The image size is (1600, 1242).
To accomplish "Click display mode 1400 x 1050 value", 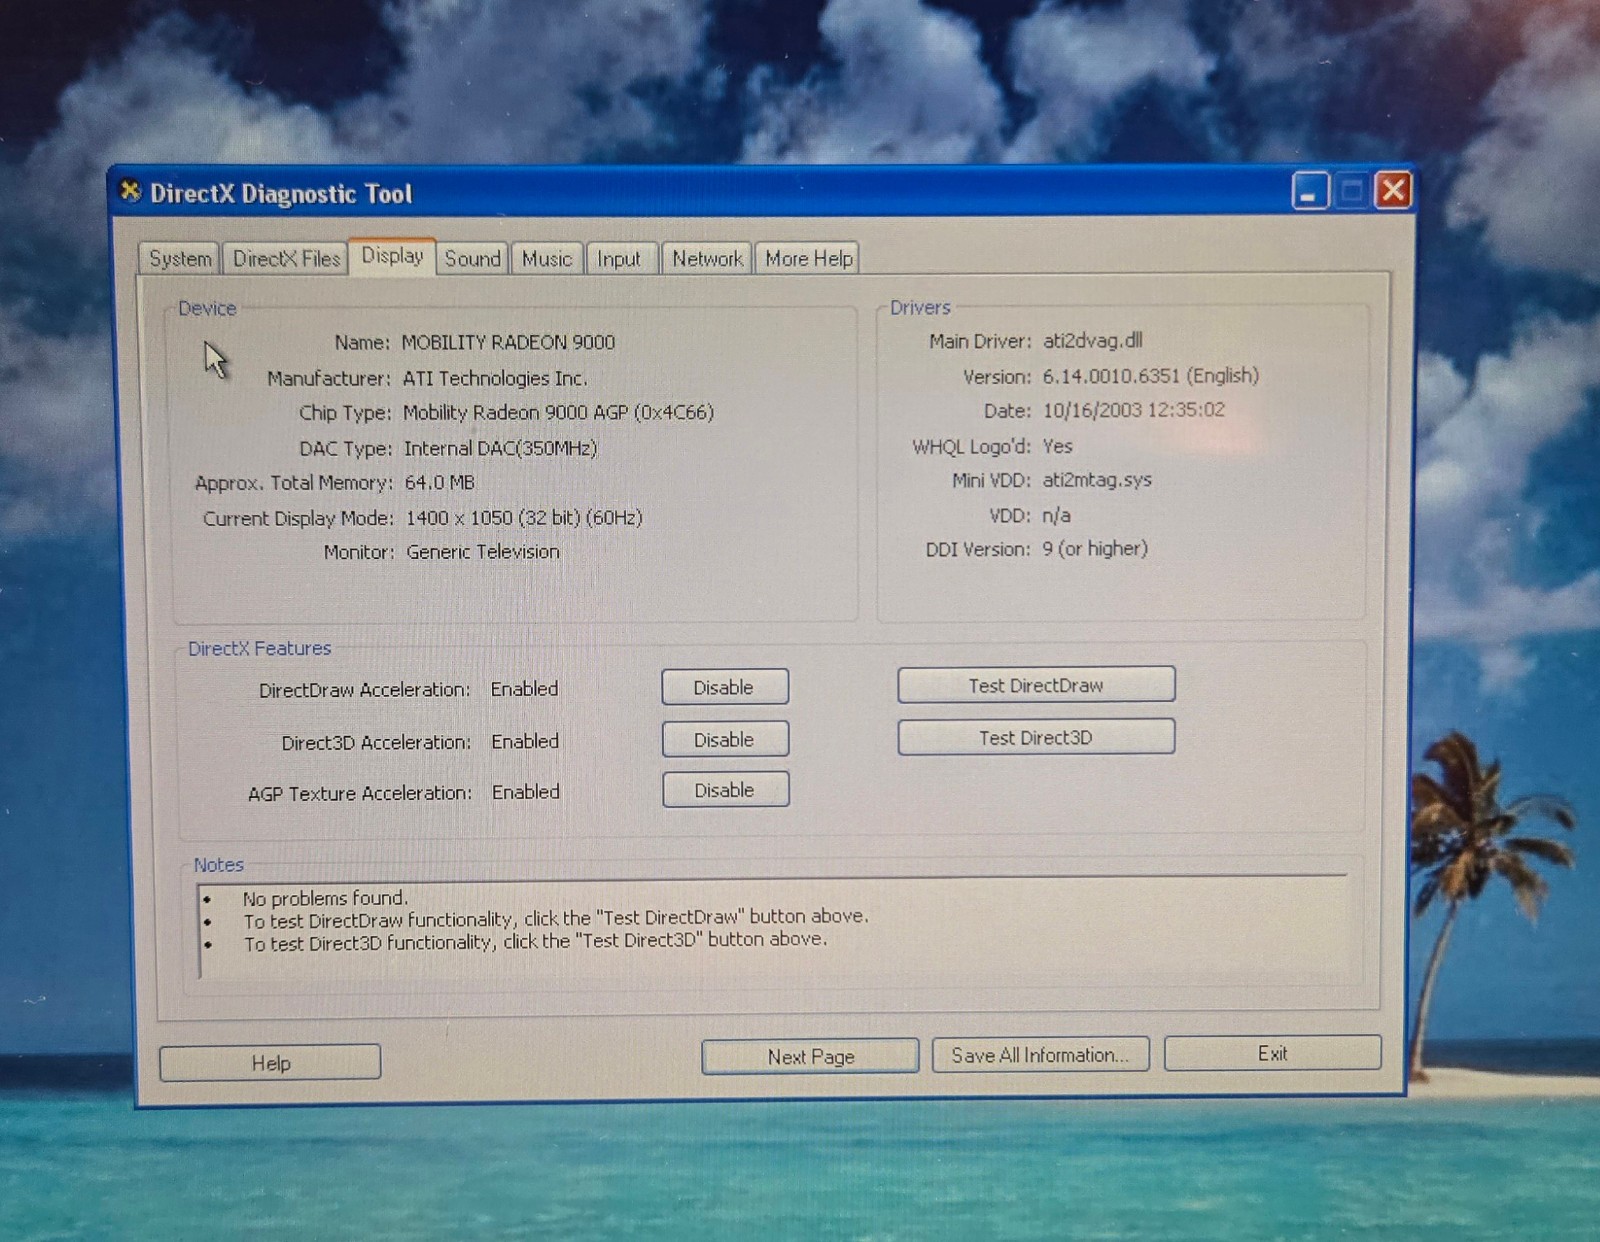I will (x=524, y=517).
